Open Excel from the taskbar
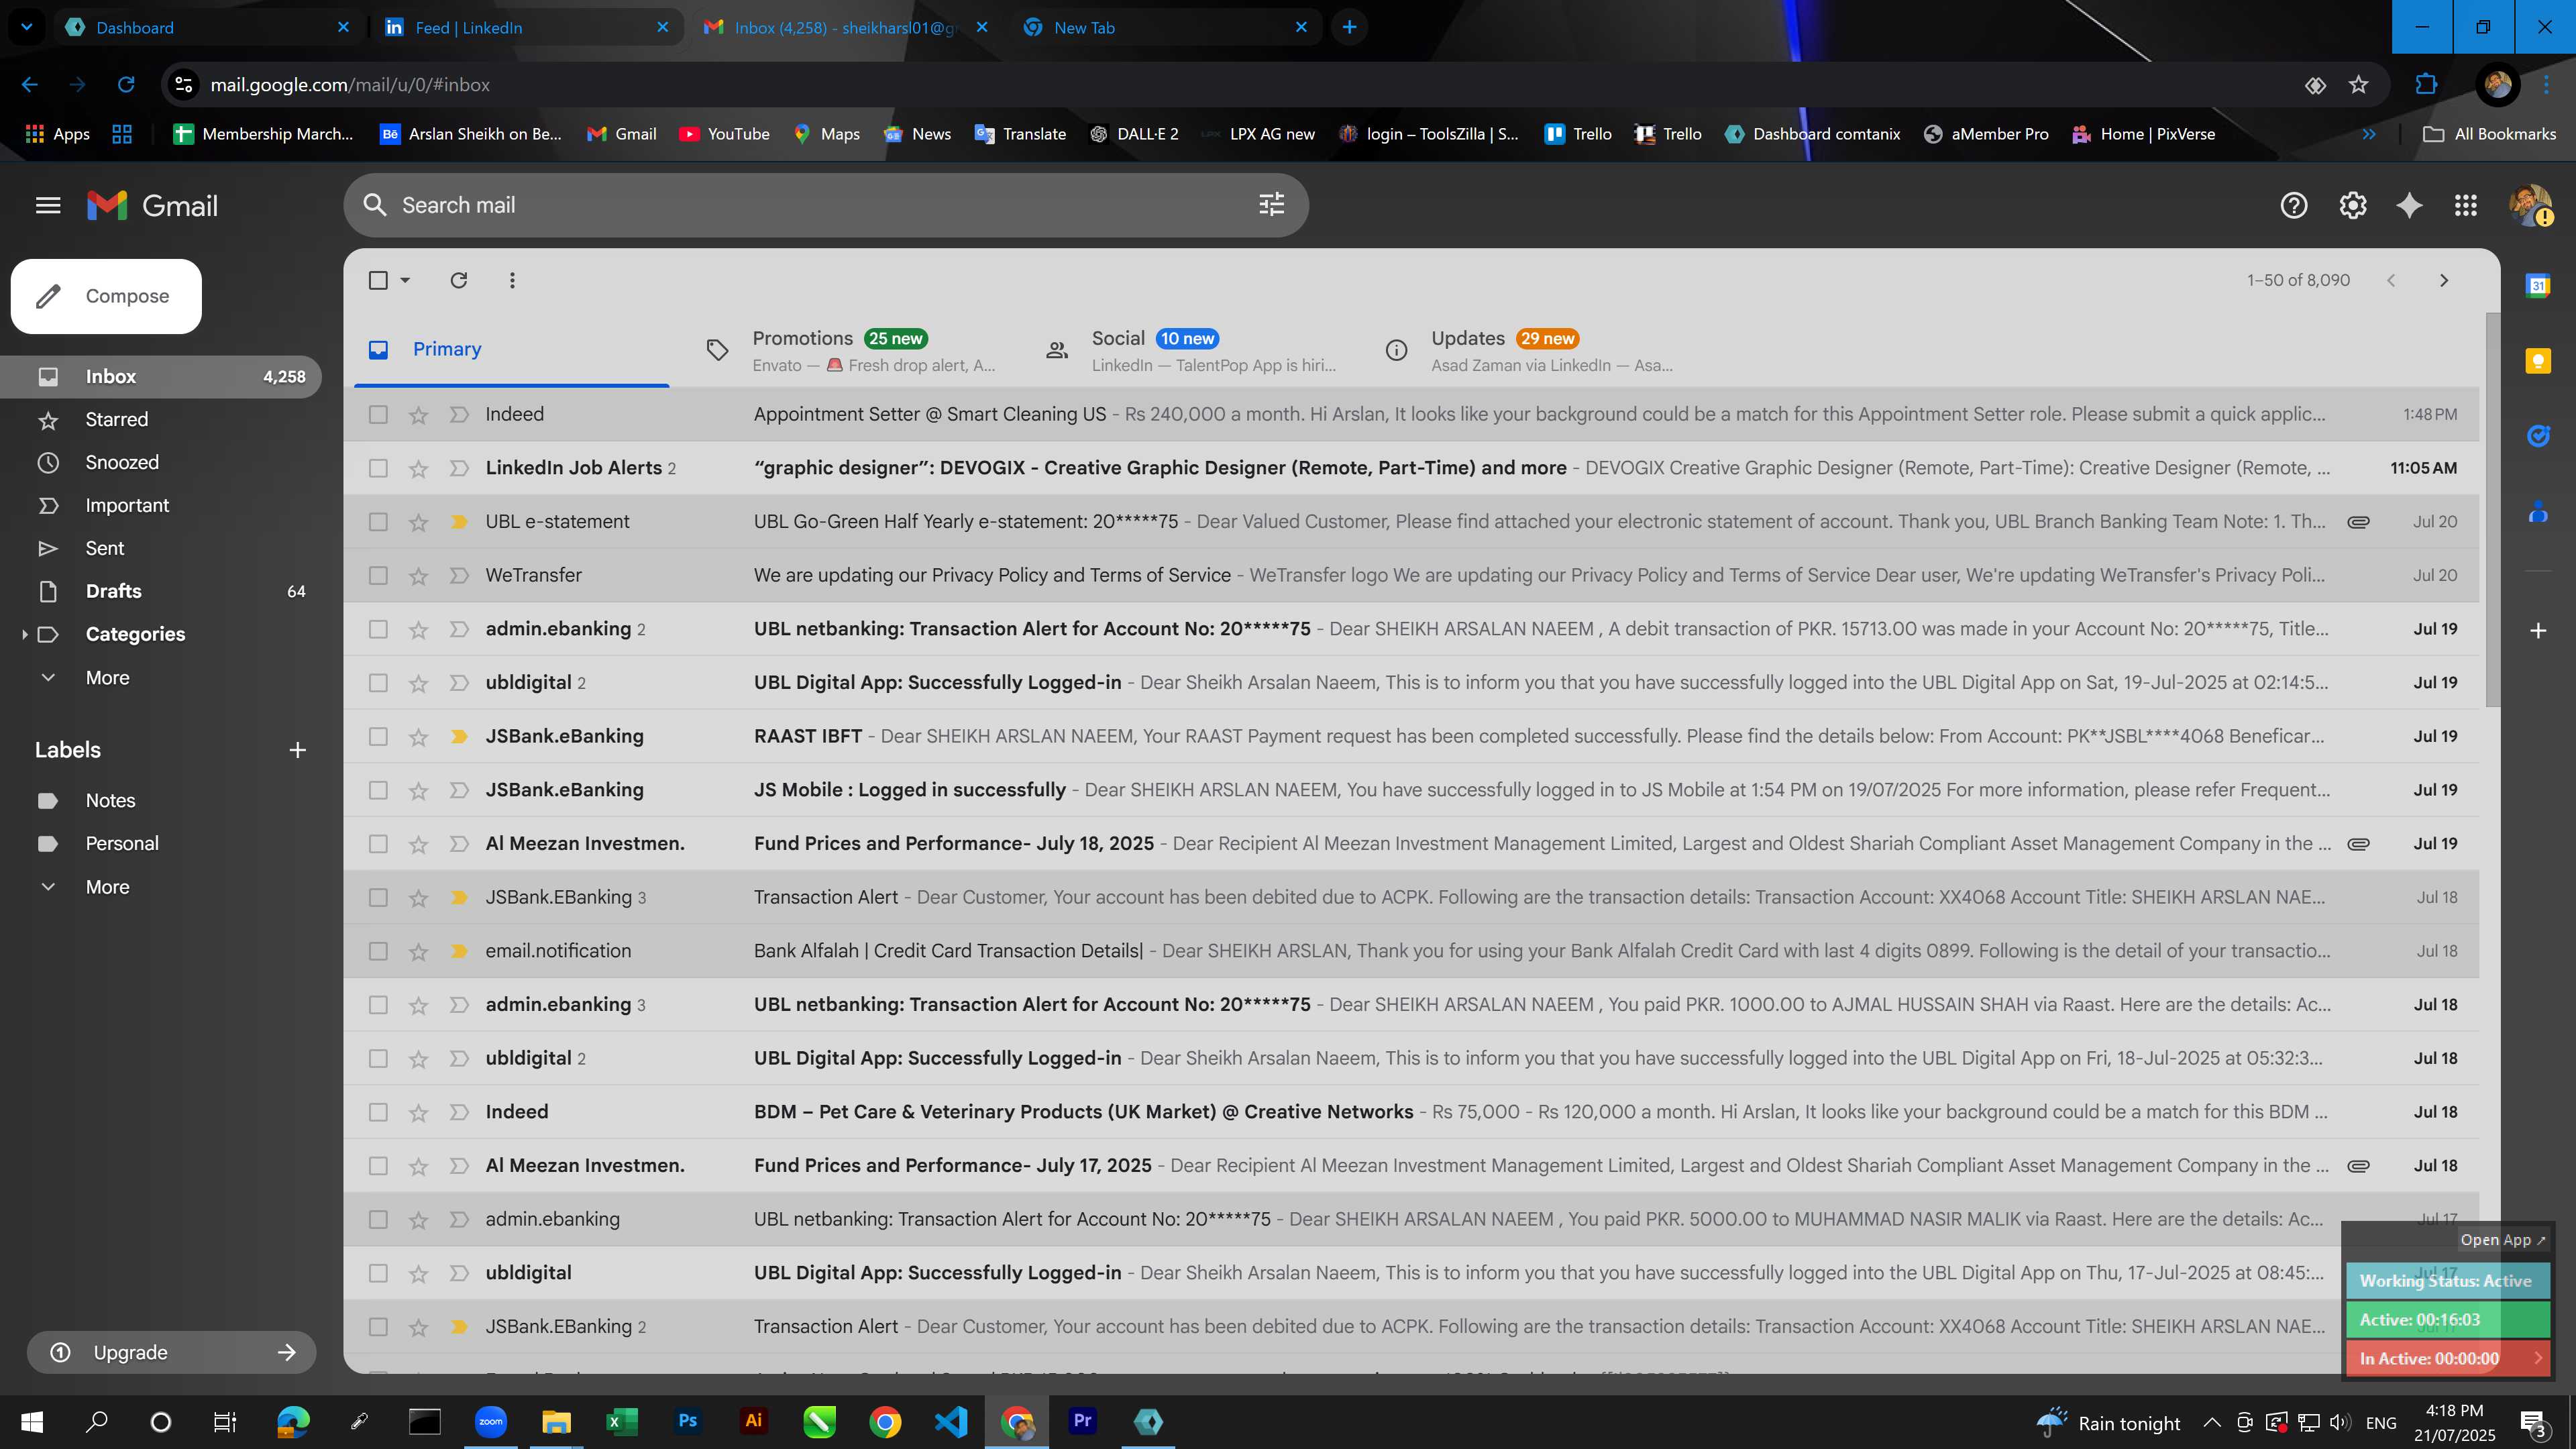 (621, 1421)
